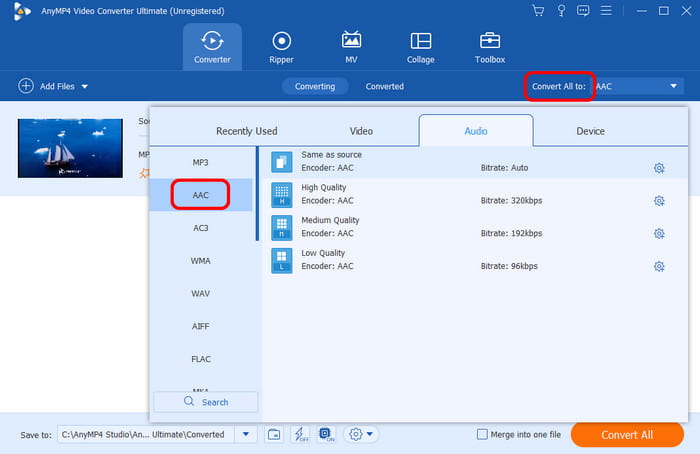Switch to the Device tab
The width and height of the screenshot is (700, 454).
[590, 131]
